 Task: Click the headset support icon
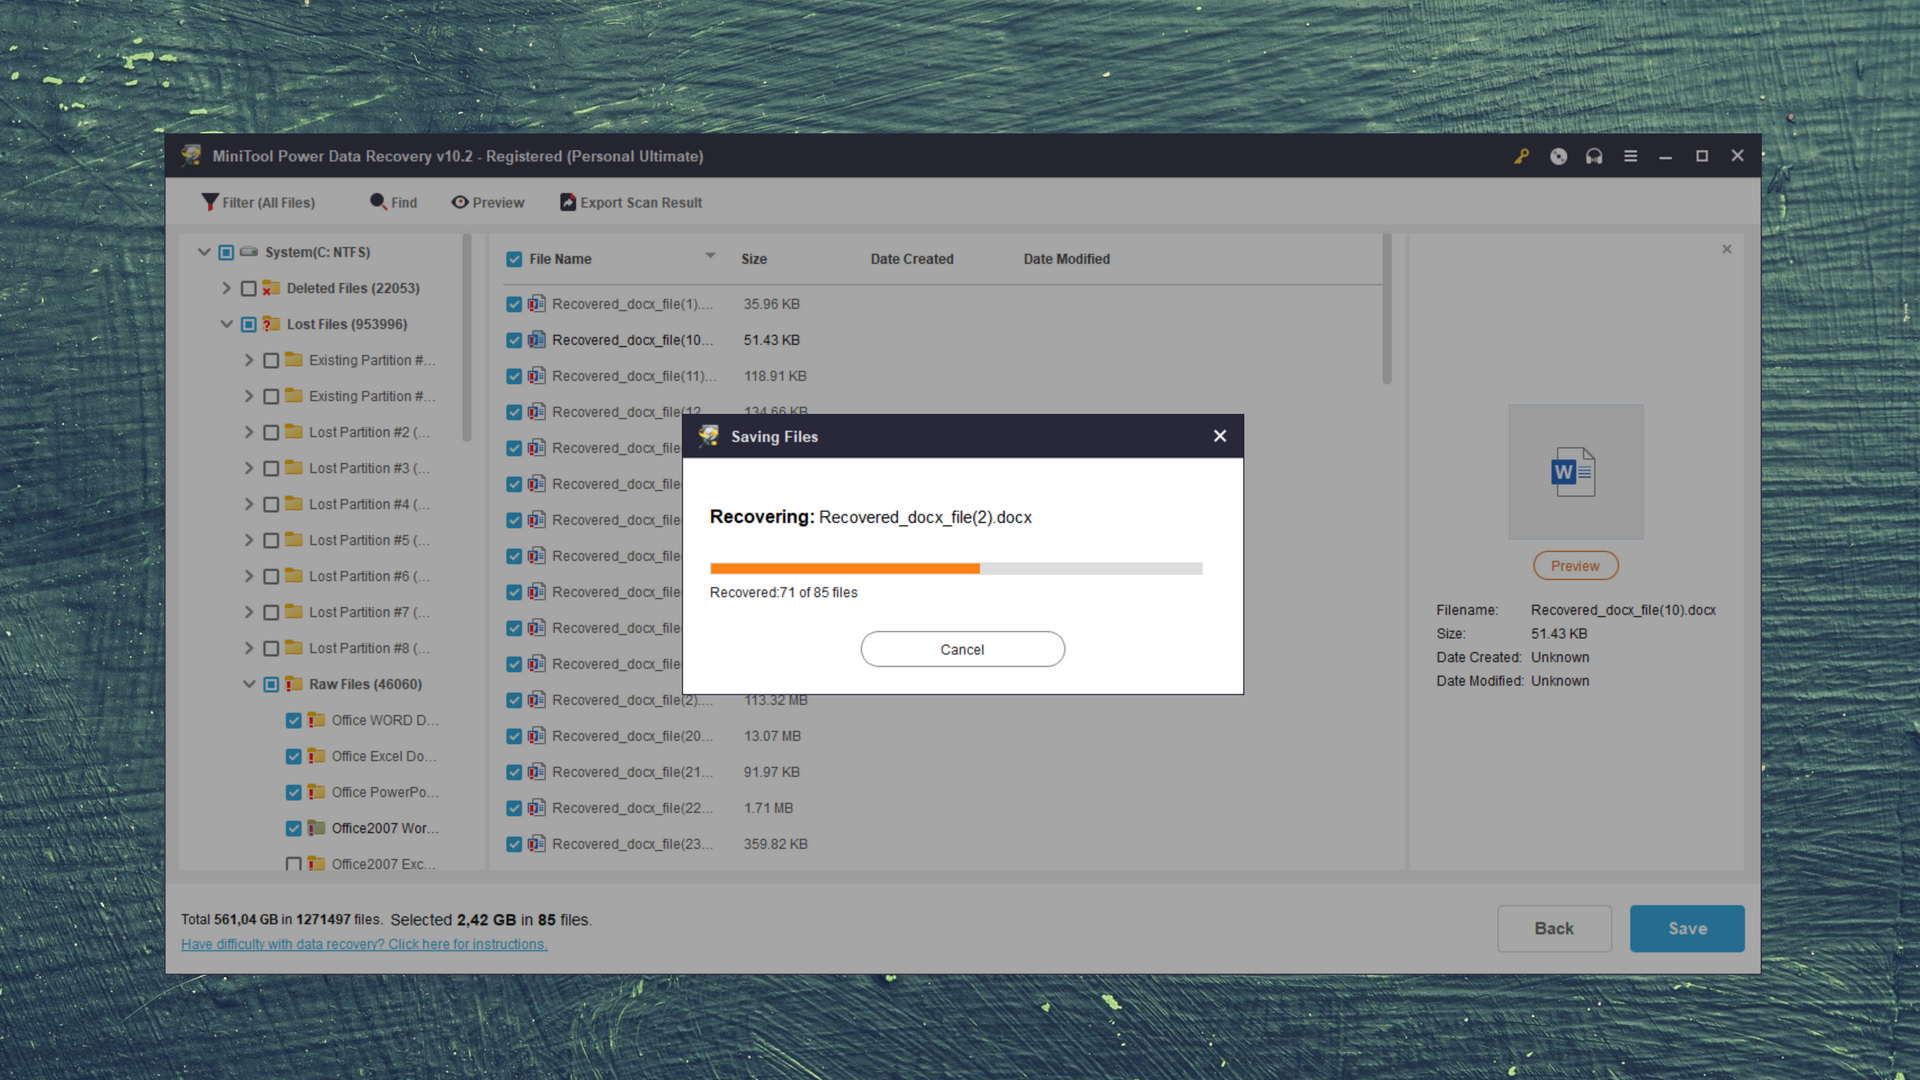(x=1594, y=156)
